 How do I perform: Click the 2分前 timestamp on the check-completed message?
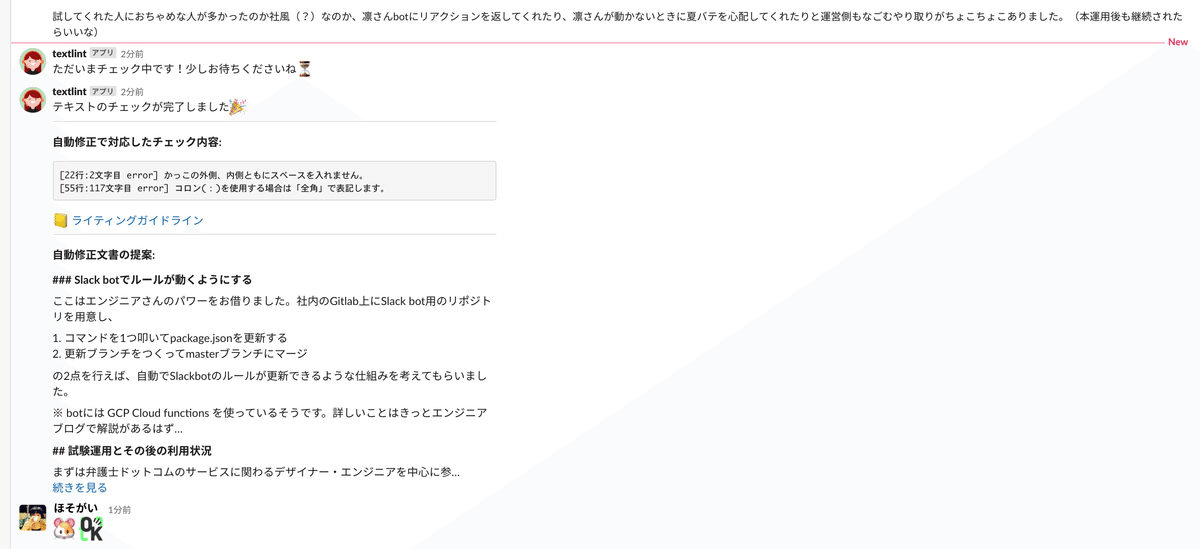(132, 92)
